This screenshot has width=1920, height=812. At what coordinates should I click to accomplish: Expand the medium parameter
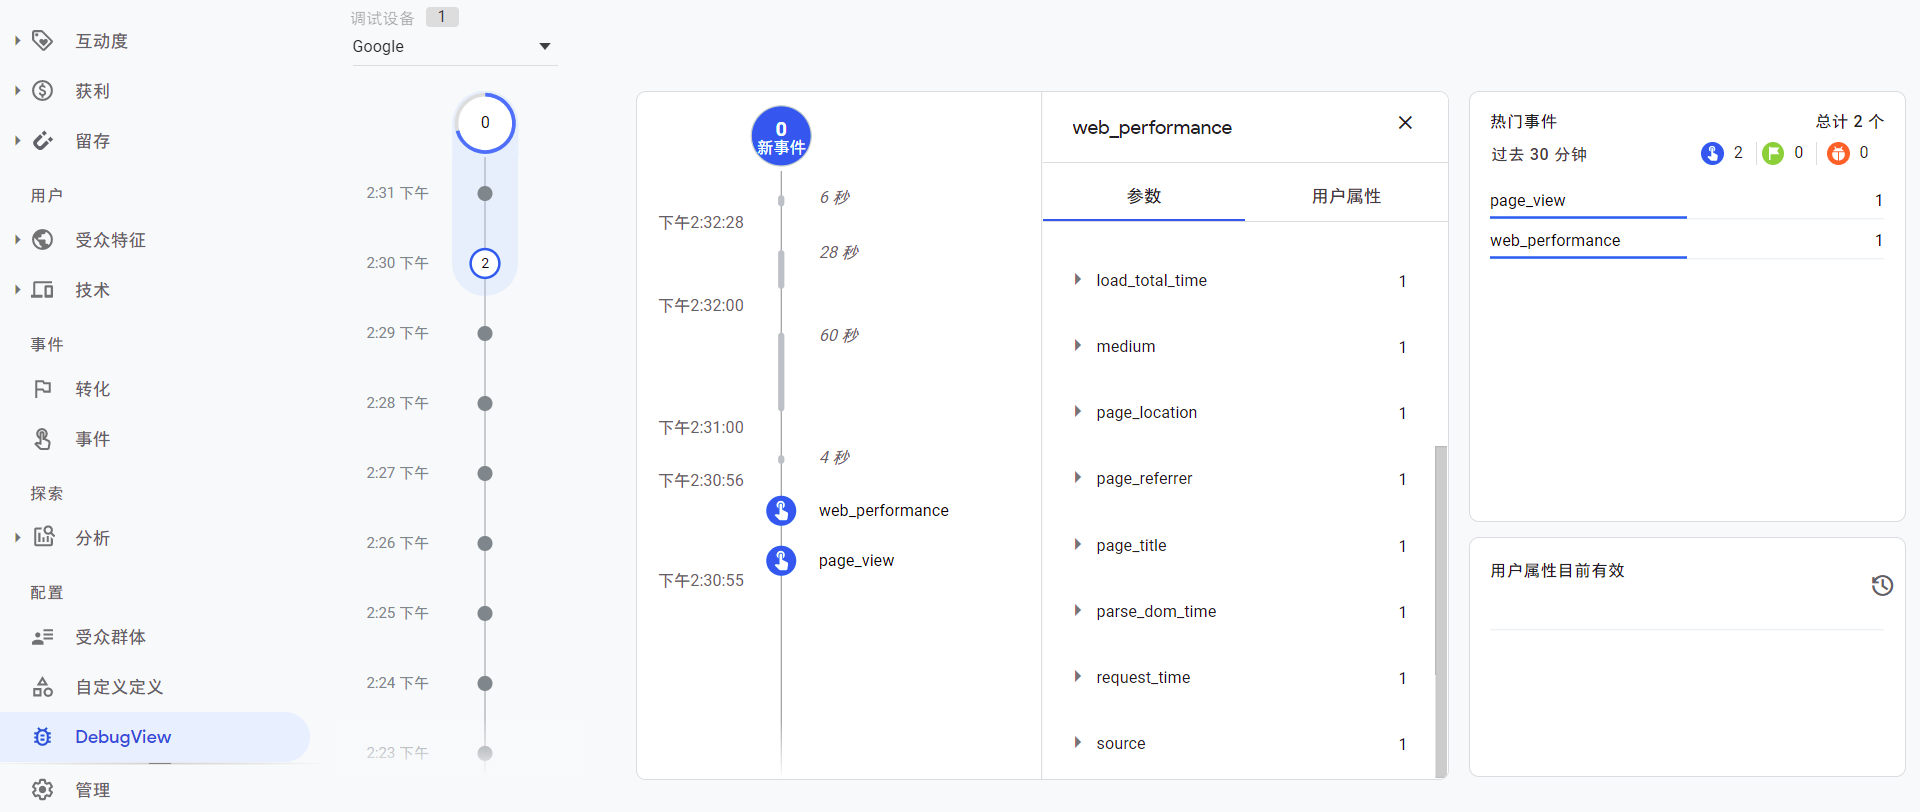(1077, 346)
